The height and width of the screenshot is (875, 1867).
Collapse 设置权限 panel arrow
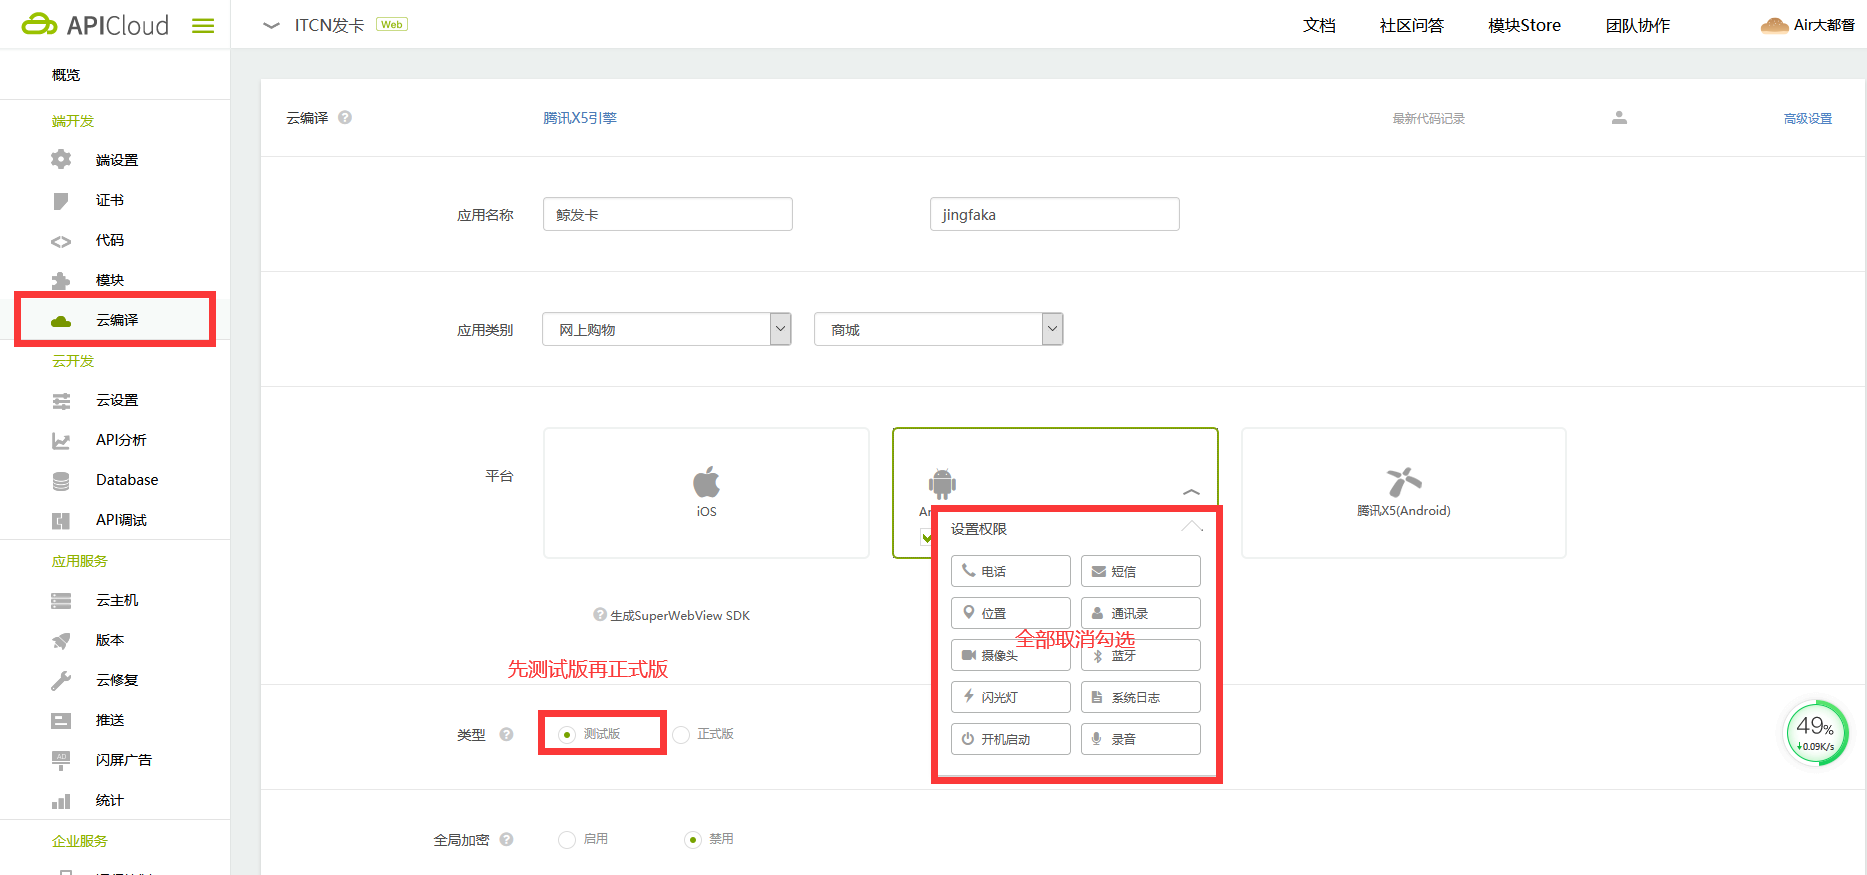1192,526
